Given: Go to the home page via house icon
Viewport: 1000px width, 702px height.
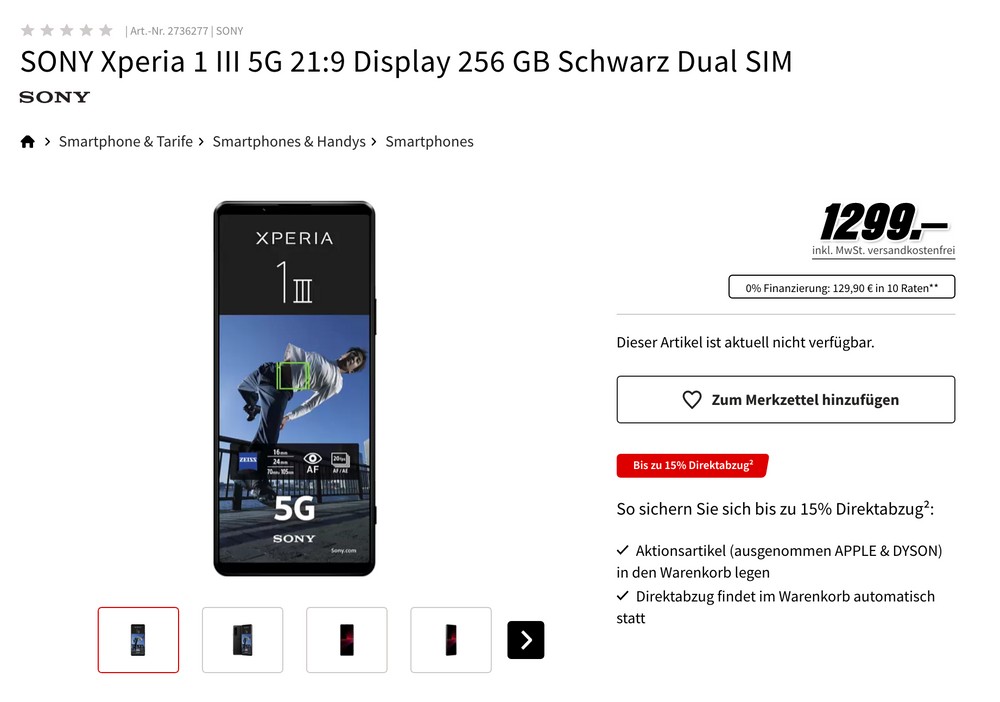Looking at the screenshot, I should [27, 142].
